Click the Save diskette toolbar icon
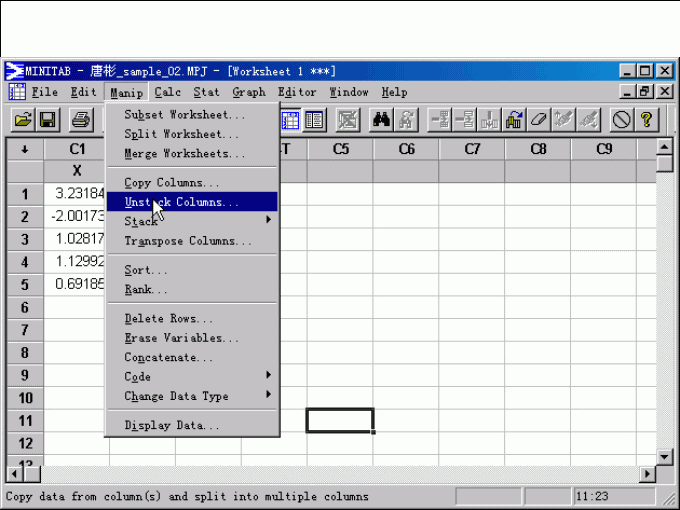 (48, 120)
